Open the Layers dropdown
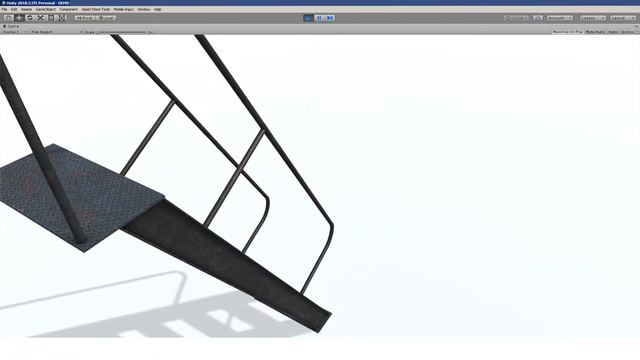Viewport: 640px width, 360px height. (593, 18)
